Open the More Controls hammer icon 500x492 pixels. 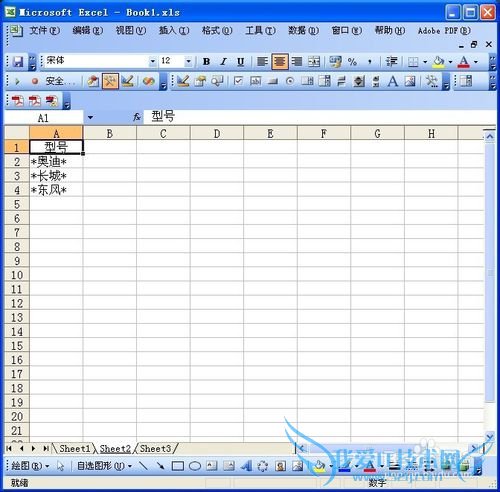click(x=432, y=81)
